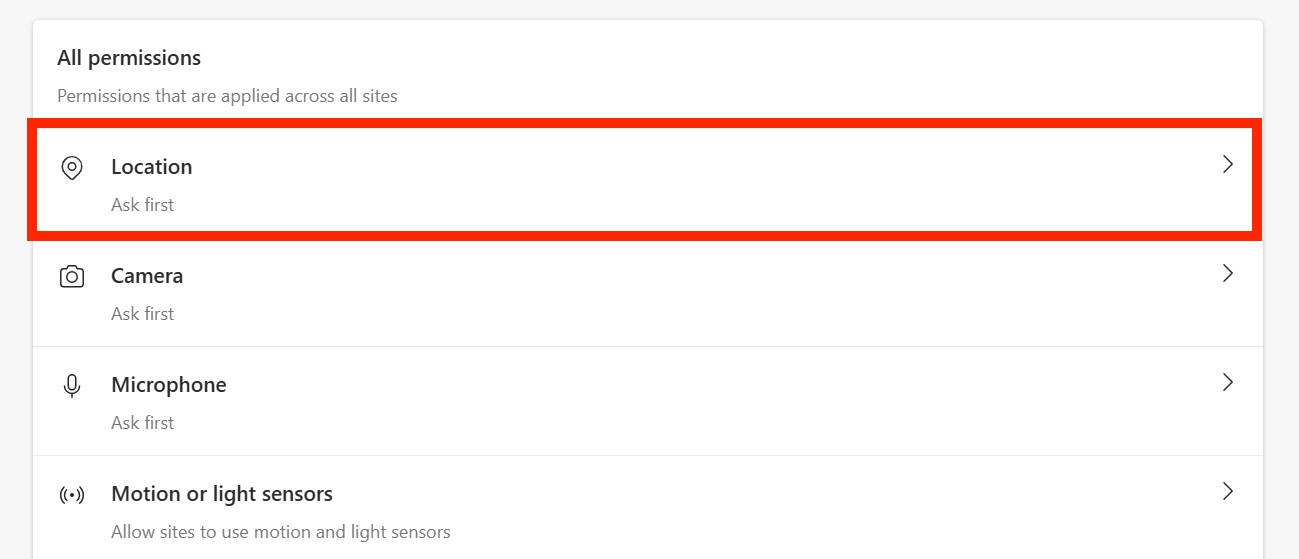The image size is (1299, 559).
Task: Click the Location pin icon
Action: [71, 168]
